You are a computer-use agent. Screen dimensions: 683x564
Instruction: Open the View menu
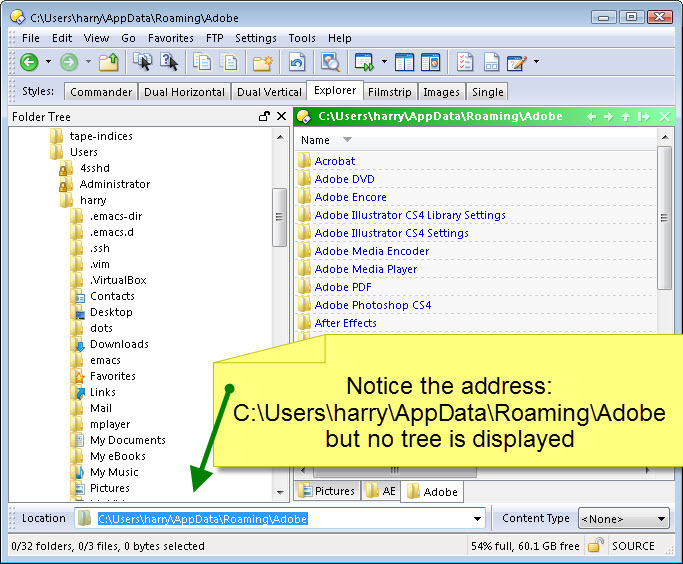coord(96,38)
